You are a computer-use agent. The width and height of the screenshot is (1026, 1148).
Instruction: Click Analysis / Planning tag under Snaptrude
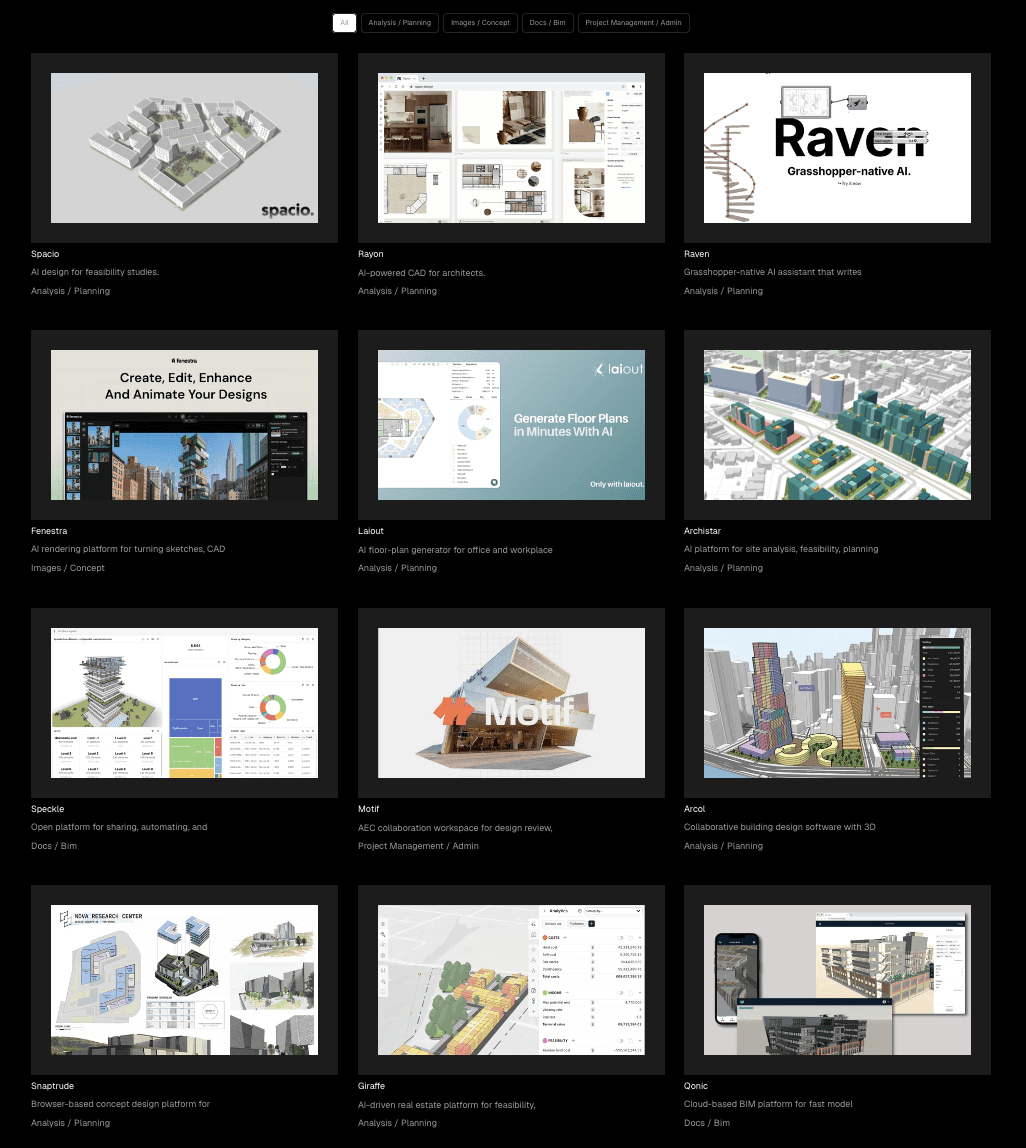click(70, 1123)
